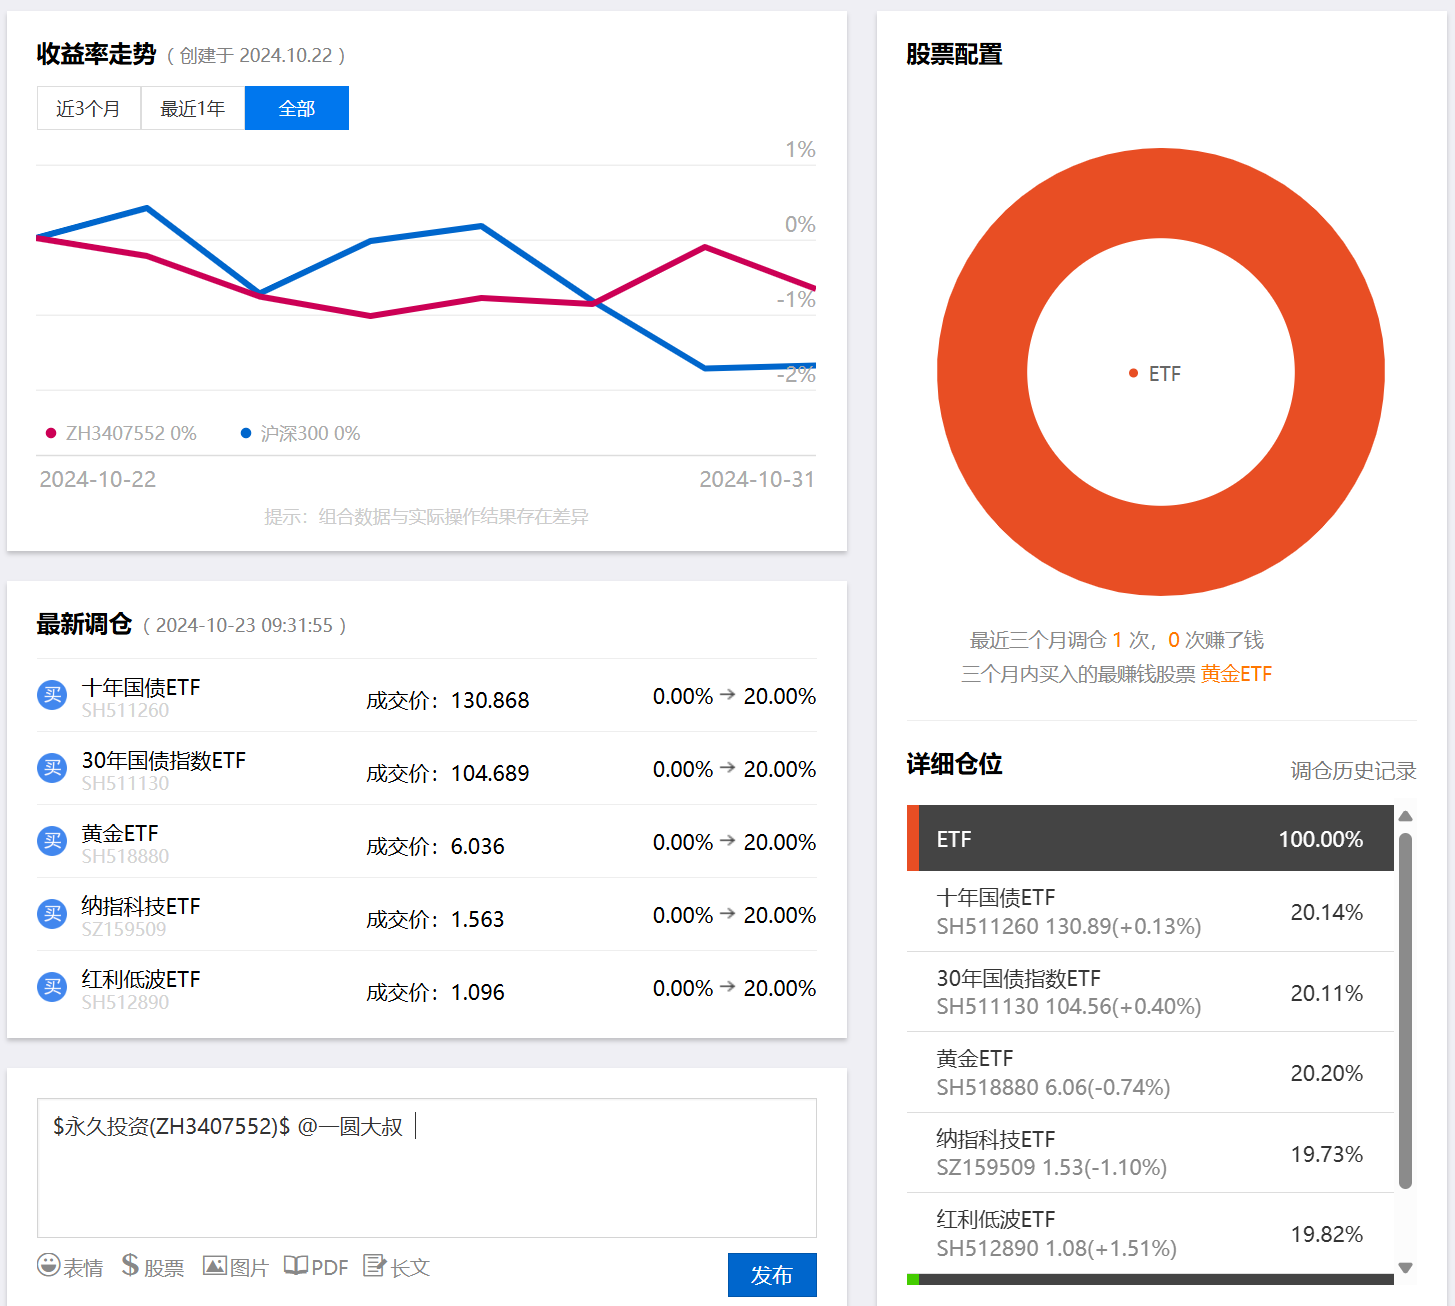Open 调仓历史记录 link
The width and height of the screenshot is (1455, 1306).
1353,770
